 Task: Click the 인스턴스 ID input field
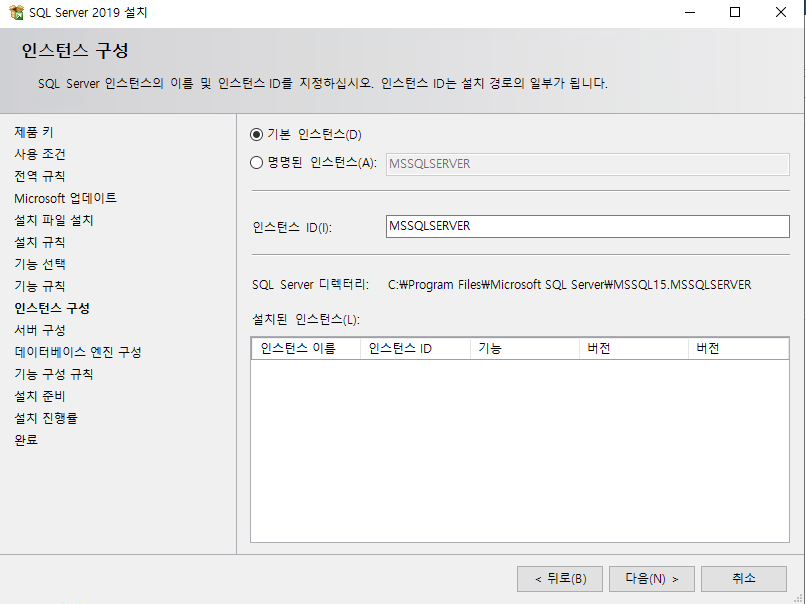[x=588, y=226]
